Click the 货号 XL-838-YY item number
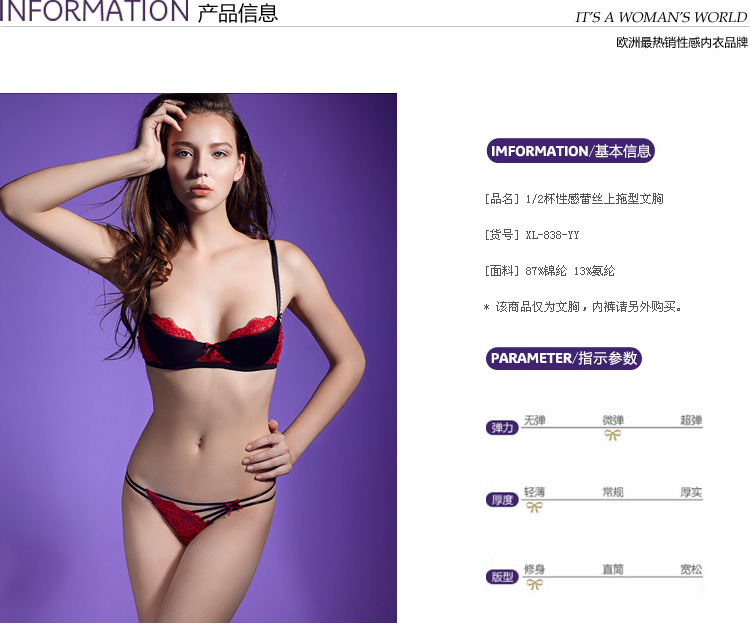 pos(531,235)
